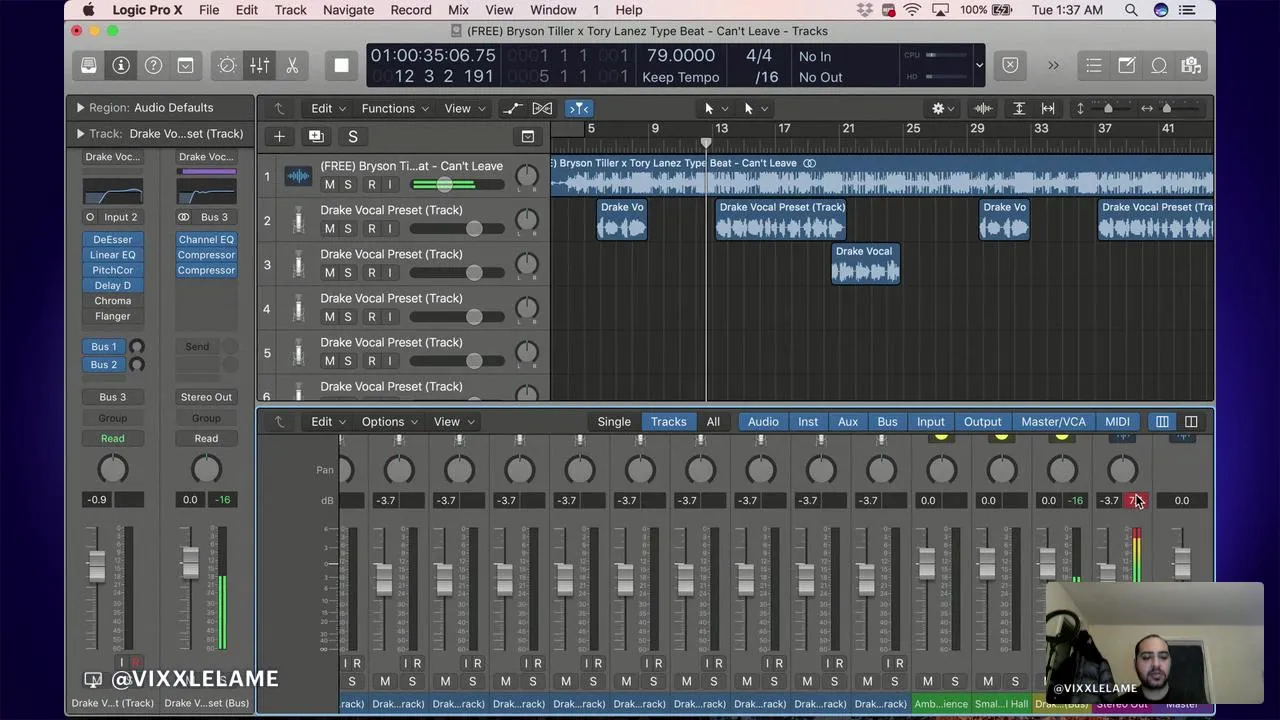
Task: Click DeEsser plugin slot
Action: (112, 240)
